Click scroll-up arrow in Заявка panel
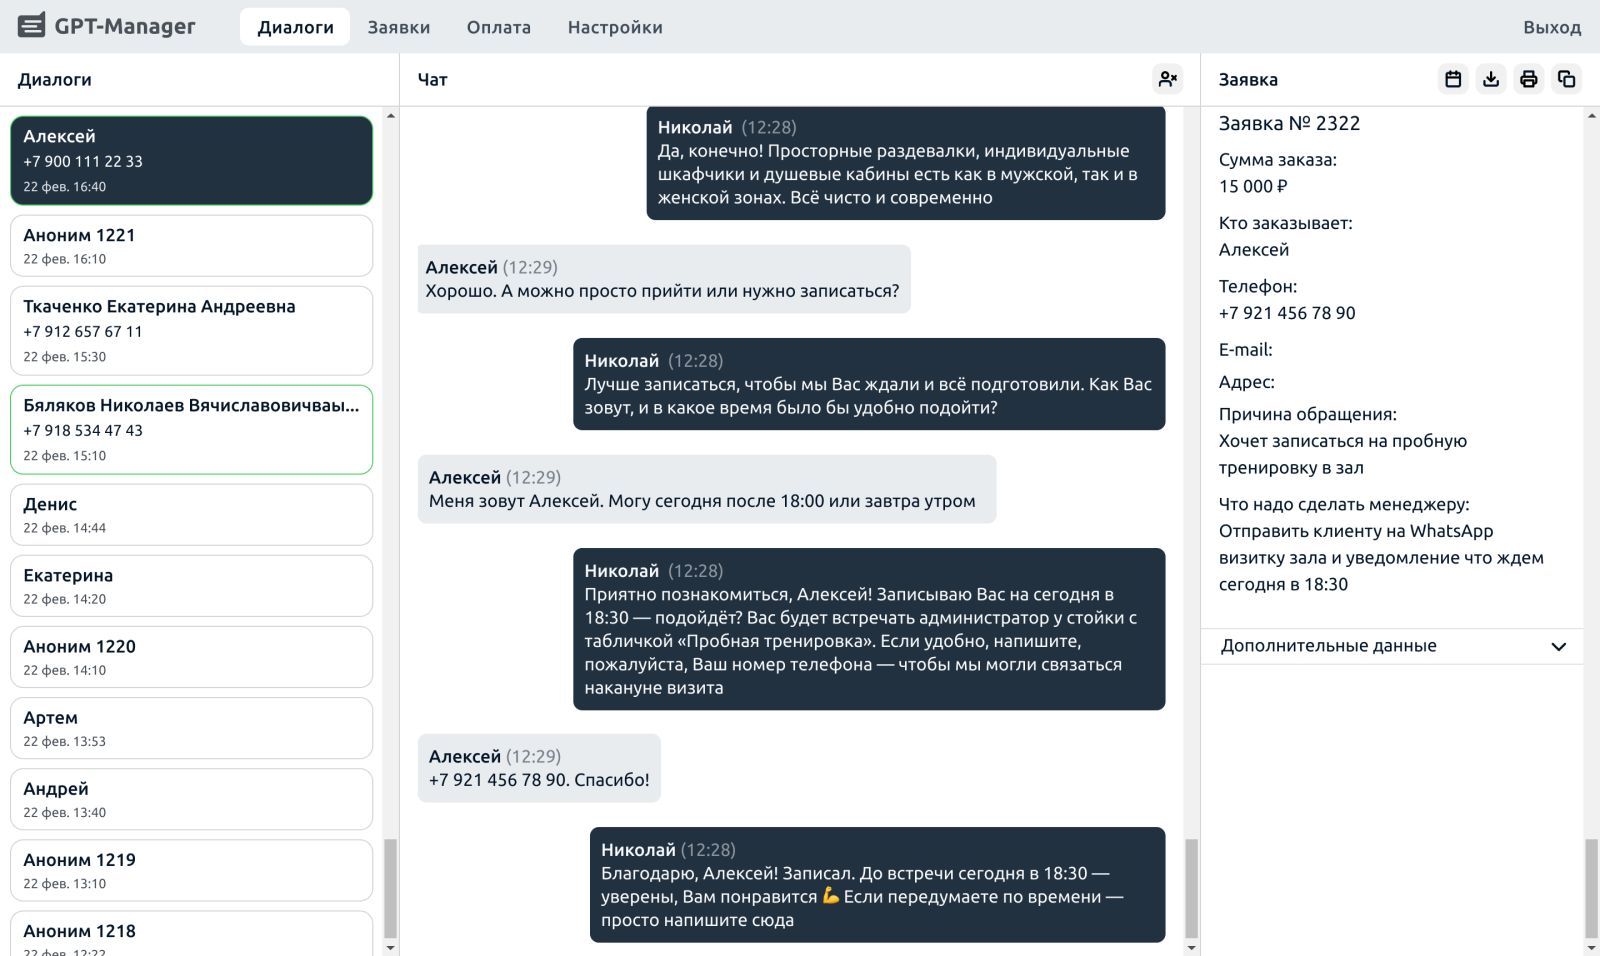This screenshot has height=956, width=1600. (1591, 116)
